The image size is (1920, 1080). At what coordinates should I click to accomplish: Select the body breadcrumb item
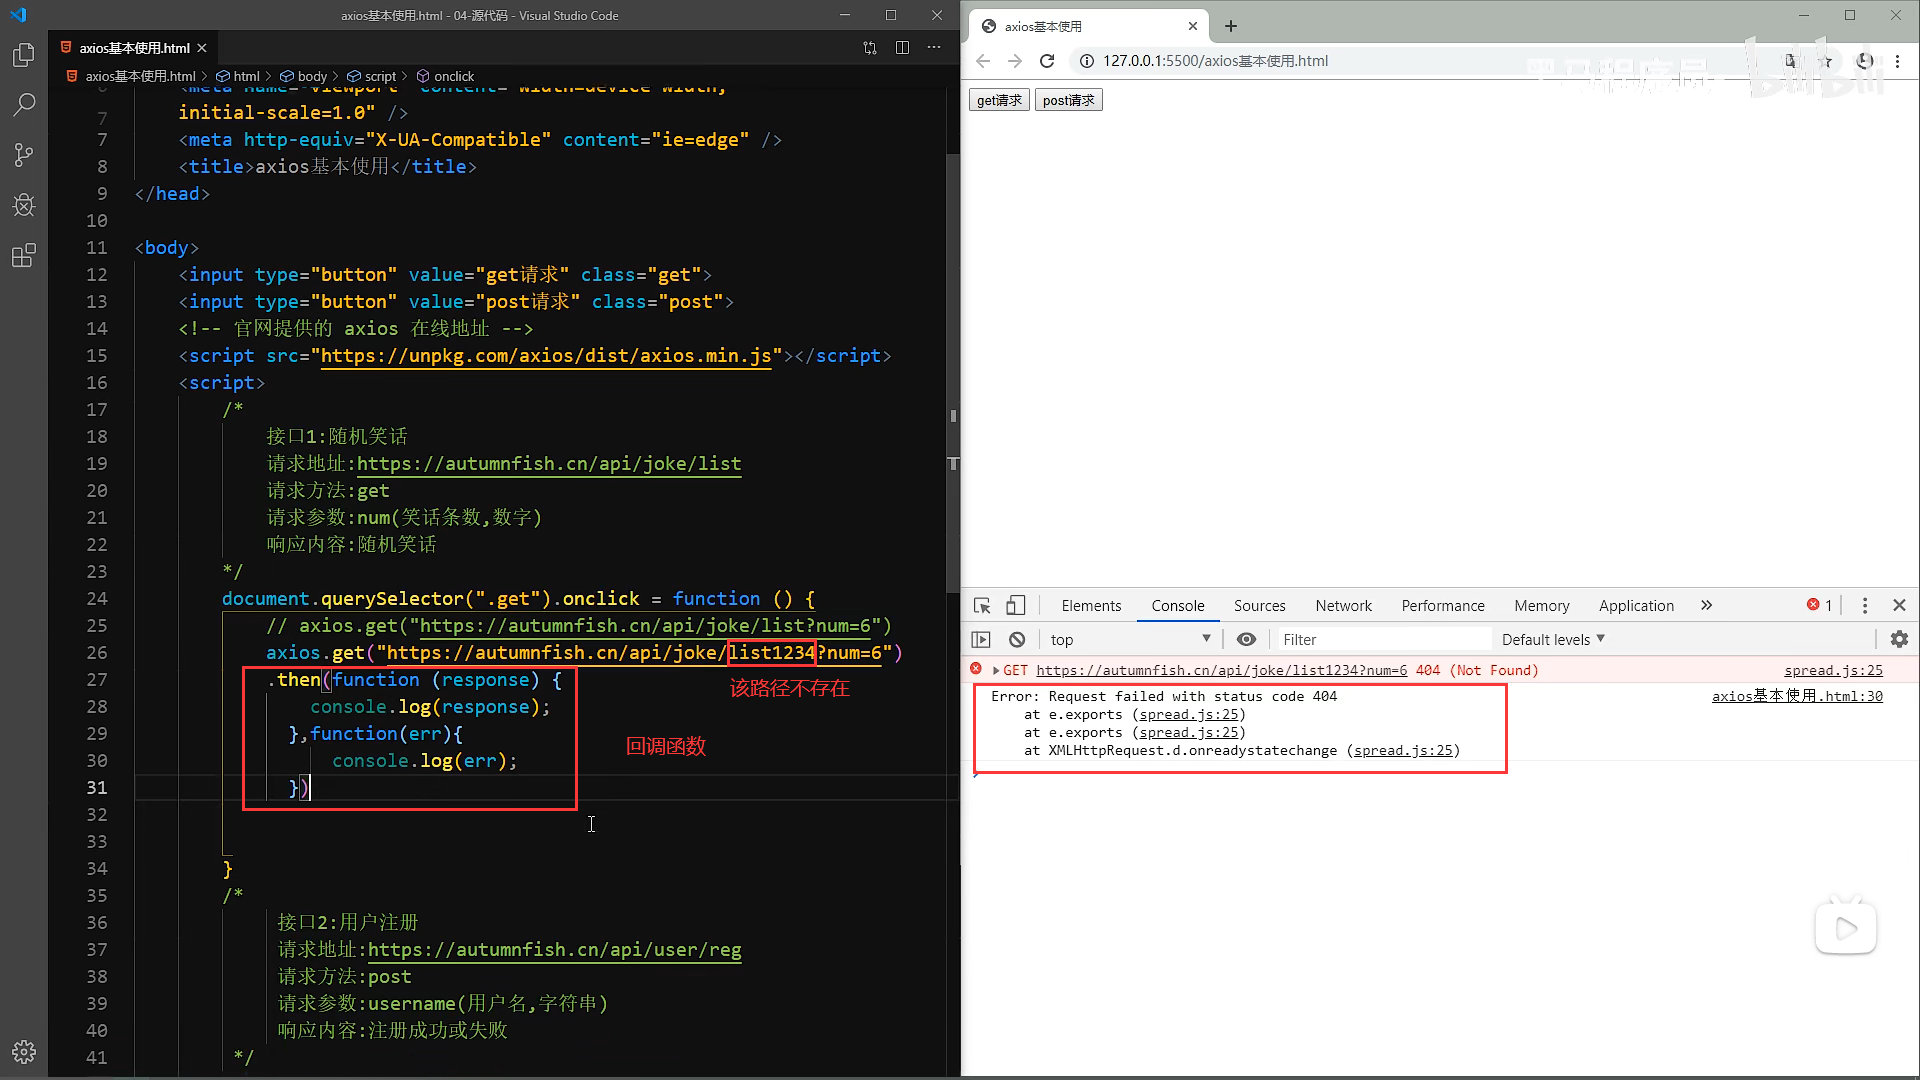click(304, 76)
